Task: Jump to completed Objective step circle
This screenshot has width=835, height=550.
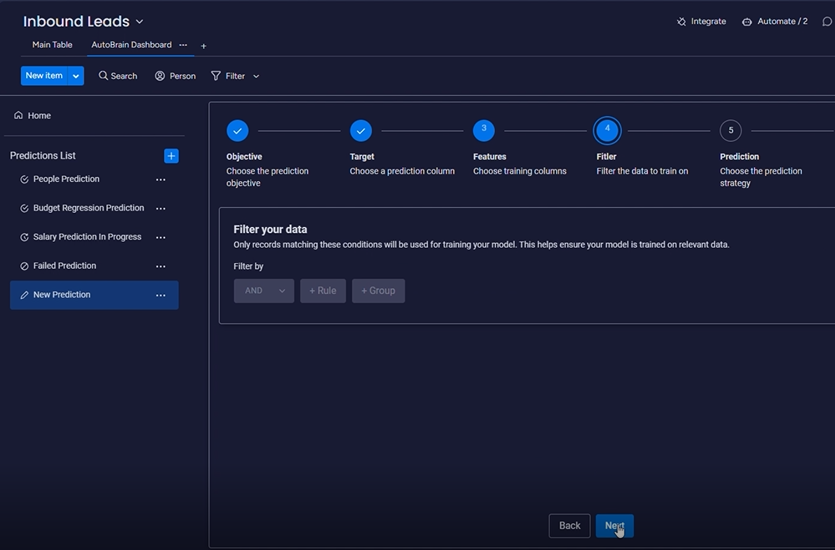Action: (x=237, y=131)
